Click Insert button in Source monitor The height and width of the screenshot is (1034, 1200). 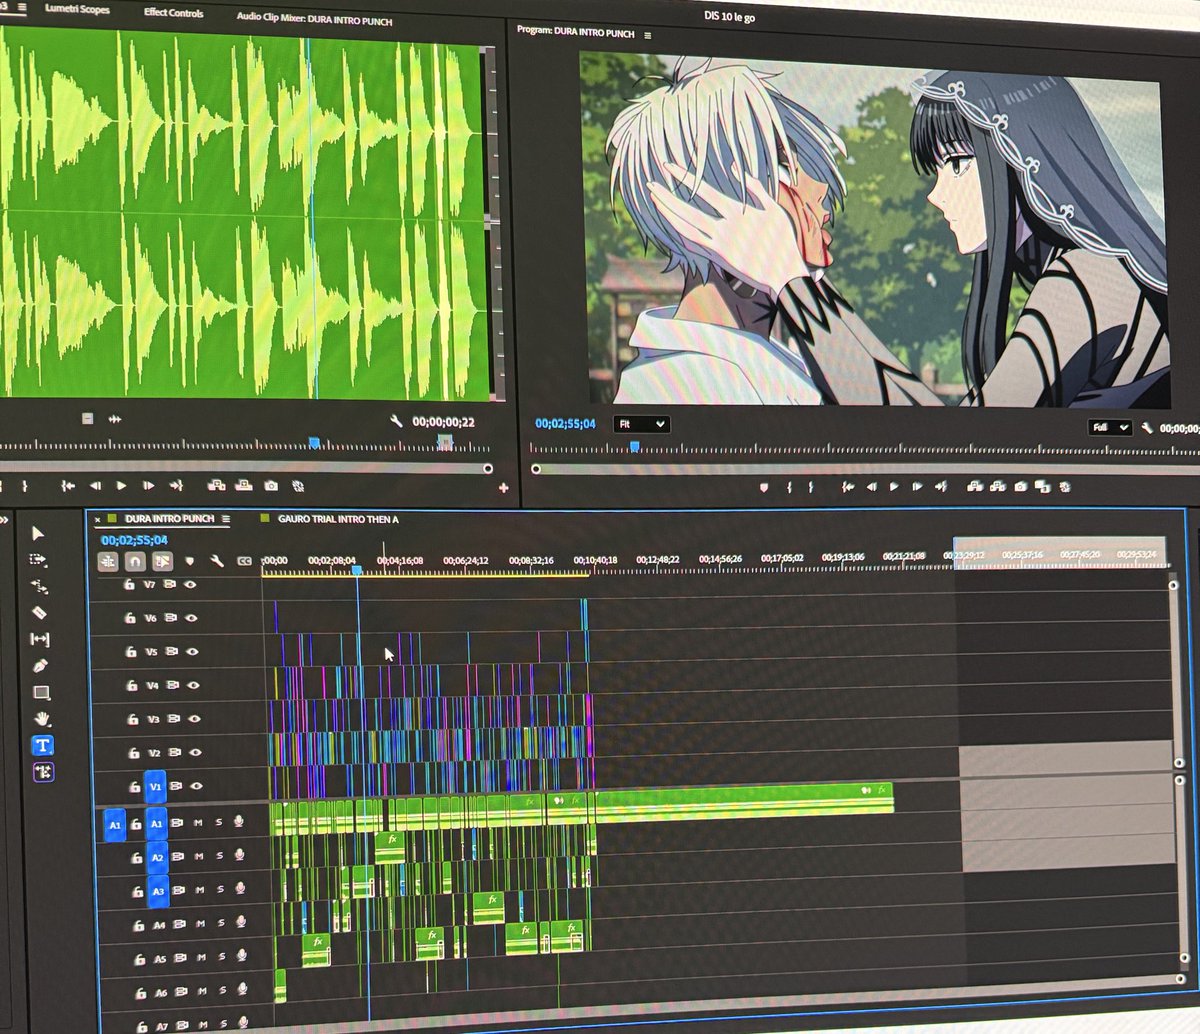[215, 486]
